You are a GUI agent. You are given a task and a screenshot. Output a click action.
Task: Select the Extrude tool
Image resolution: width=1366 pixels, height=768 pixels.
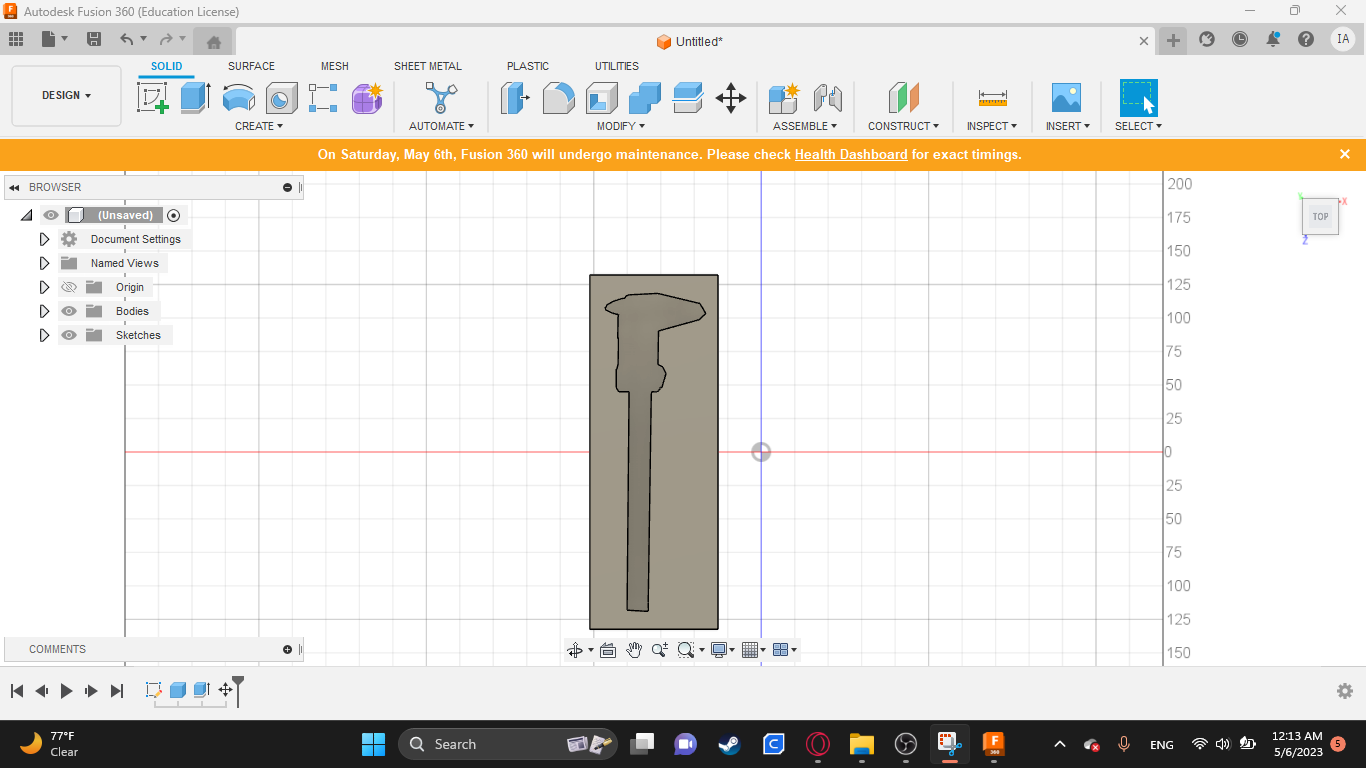click(x=195, y=98)
